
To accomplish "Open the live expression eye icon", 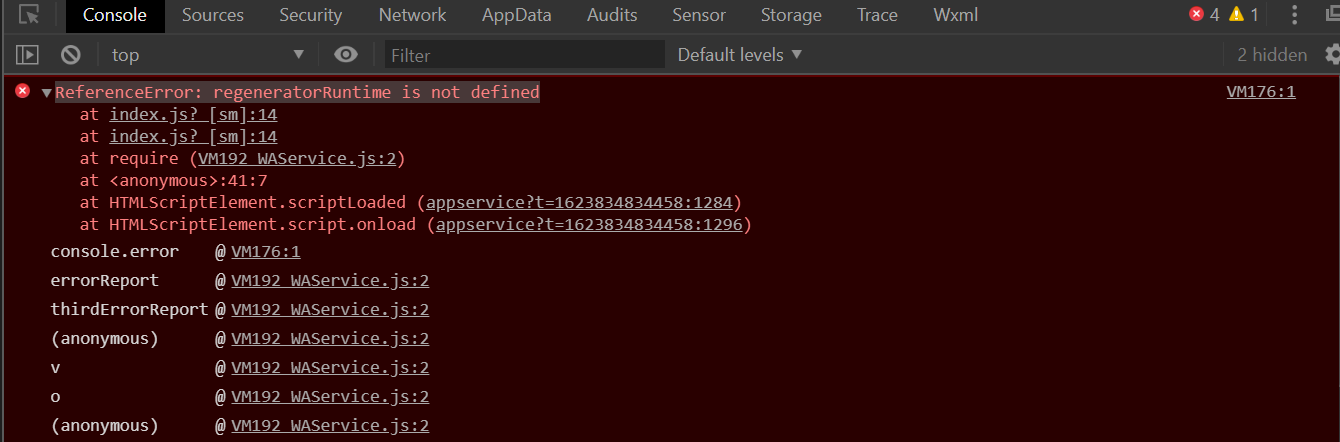I will (346, 55).
